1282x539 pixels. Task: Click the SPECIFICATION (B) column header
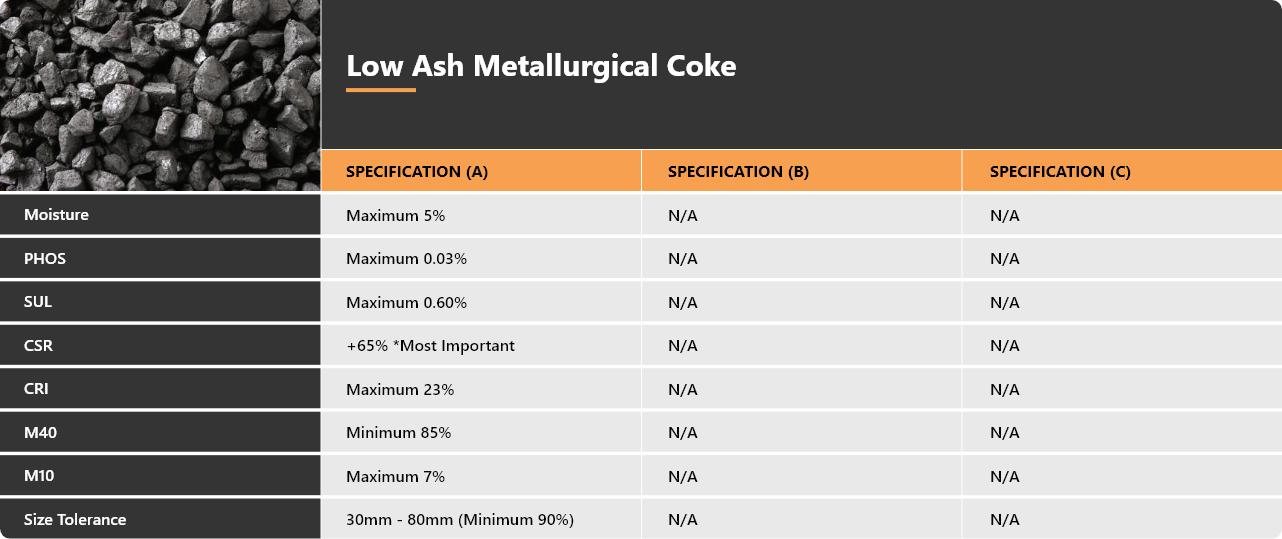[x=738, y=171]
